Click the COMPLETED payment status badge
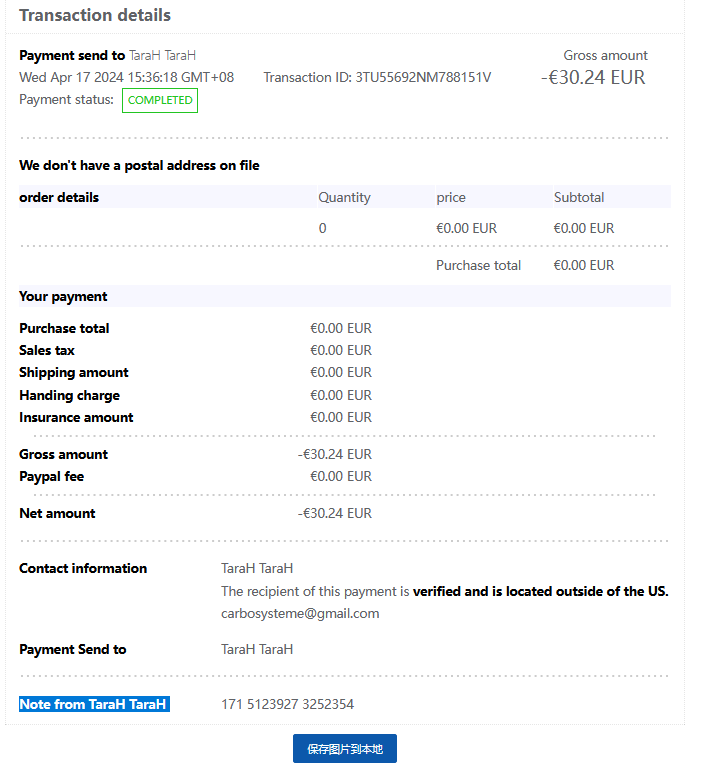The height and width of the screenshot is (765, 702). (160, 100)
